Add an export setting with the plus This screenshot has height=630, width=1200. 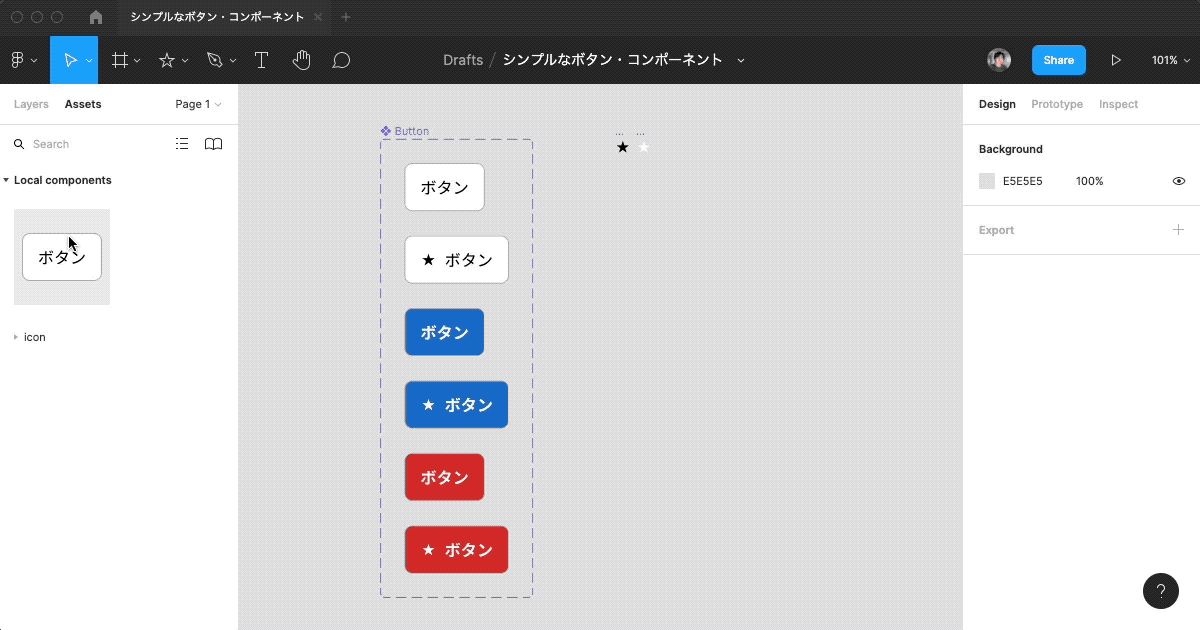[1178, 230]
